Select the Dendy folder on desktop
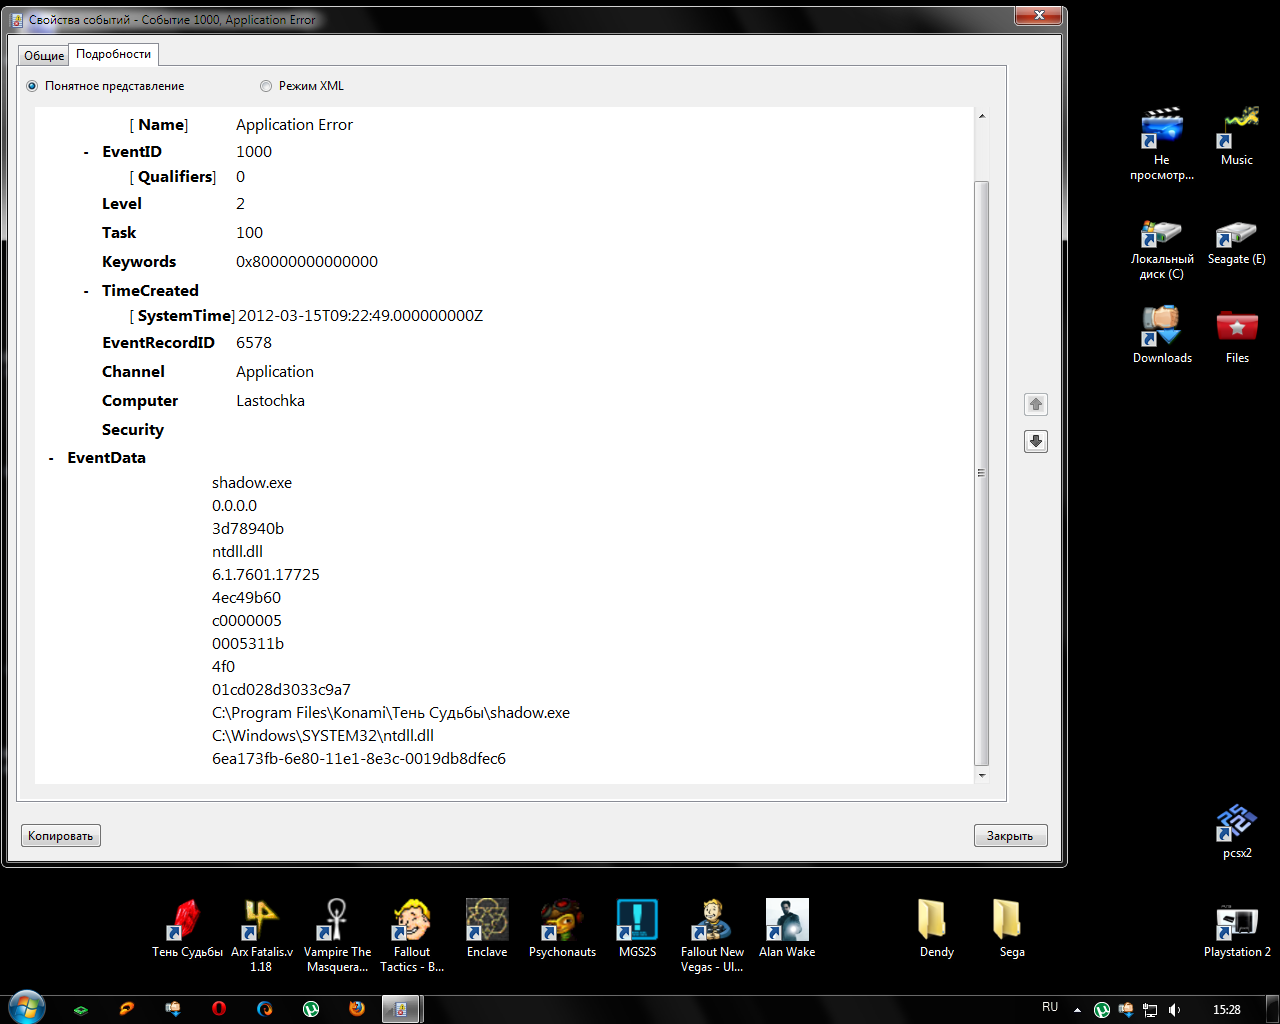 936,928
